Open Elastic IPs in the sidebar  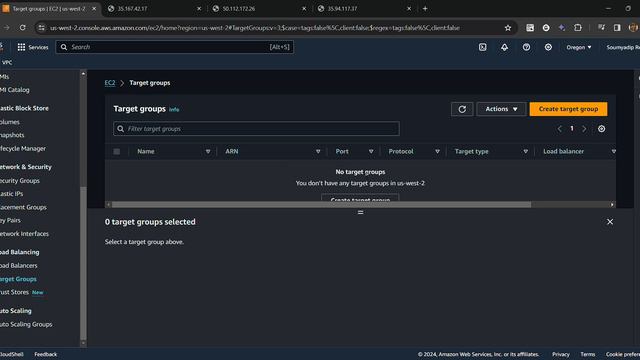pyautogui.click(x=11, y=194)
